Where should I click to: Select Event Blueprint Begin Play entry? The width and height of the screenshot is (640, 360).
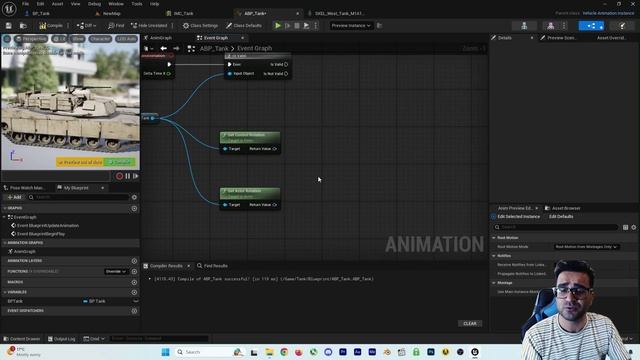(x=41, y=234)
